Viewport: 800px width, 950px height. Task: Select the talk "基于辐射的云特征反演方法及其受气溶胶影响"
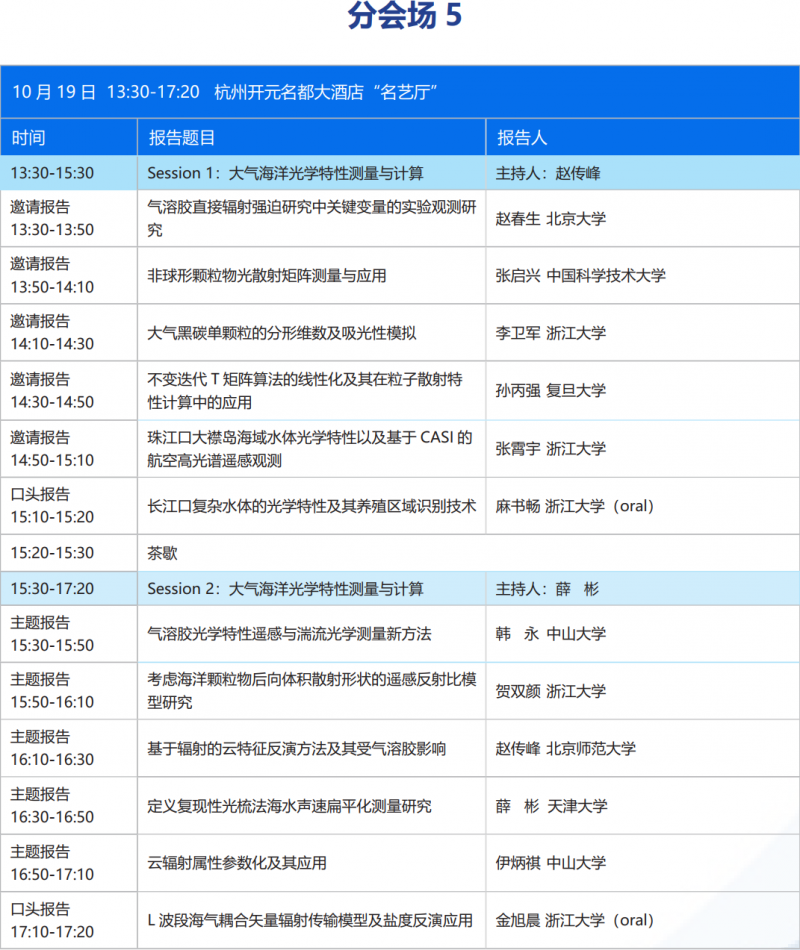click(x=296, y=748)
